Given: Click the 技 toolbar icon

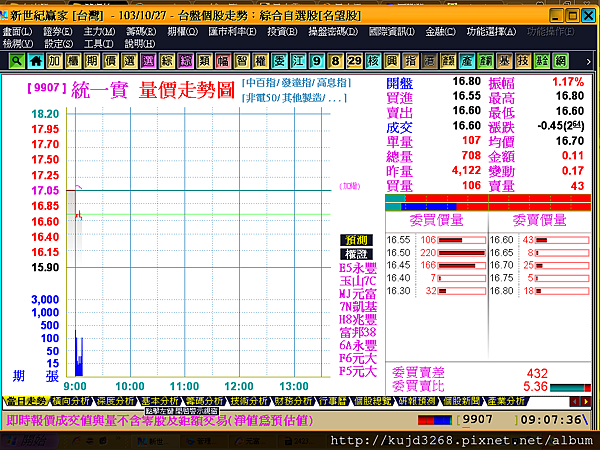Looking at the screenshot, I should pyautogui.click(x=523, y=61).
